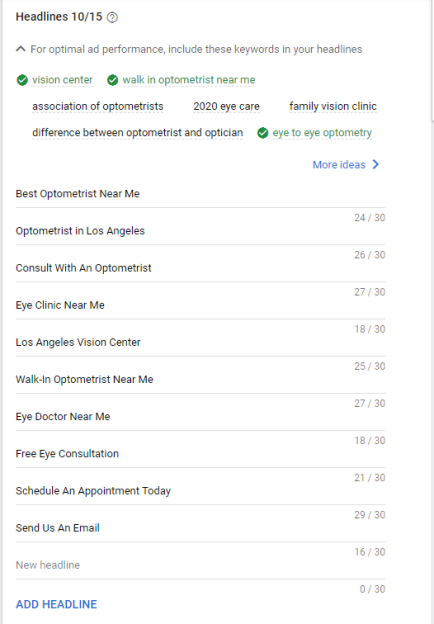Open the More ideas arrow icon

click(376, 164)
